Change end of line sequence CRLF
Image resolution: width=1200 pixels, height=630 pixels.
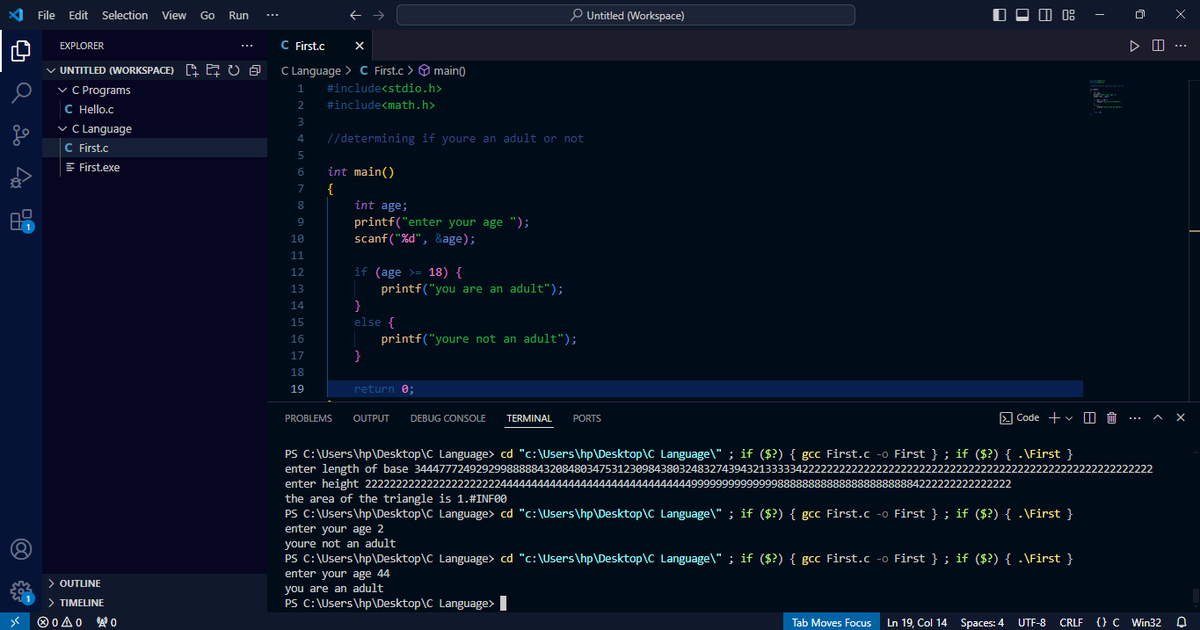(x=1071, y=622)
